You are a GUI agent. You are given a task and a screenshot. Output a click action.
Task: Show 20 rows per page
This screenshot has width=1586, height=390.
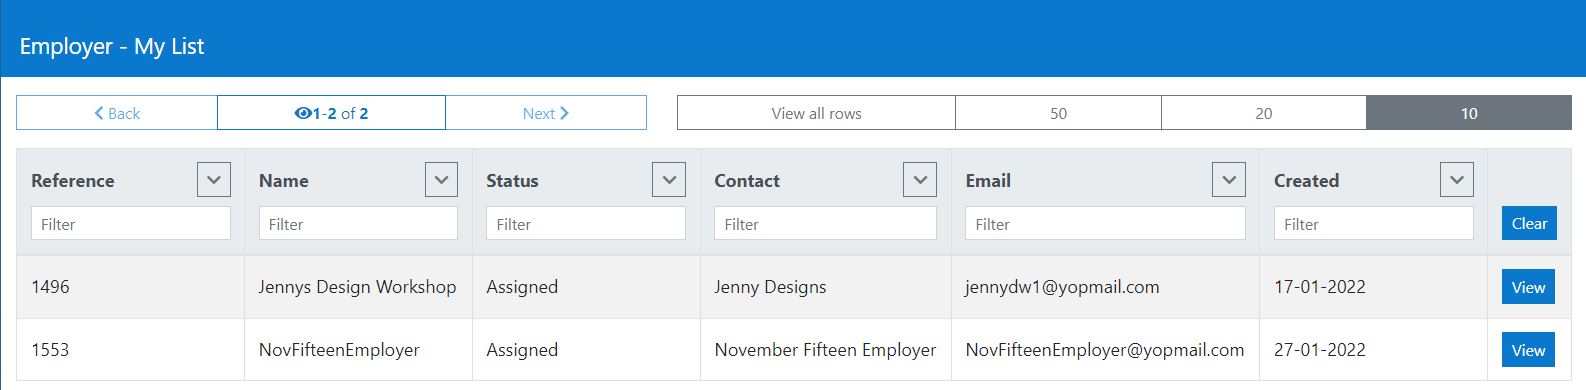click(1264, 113)
